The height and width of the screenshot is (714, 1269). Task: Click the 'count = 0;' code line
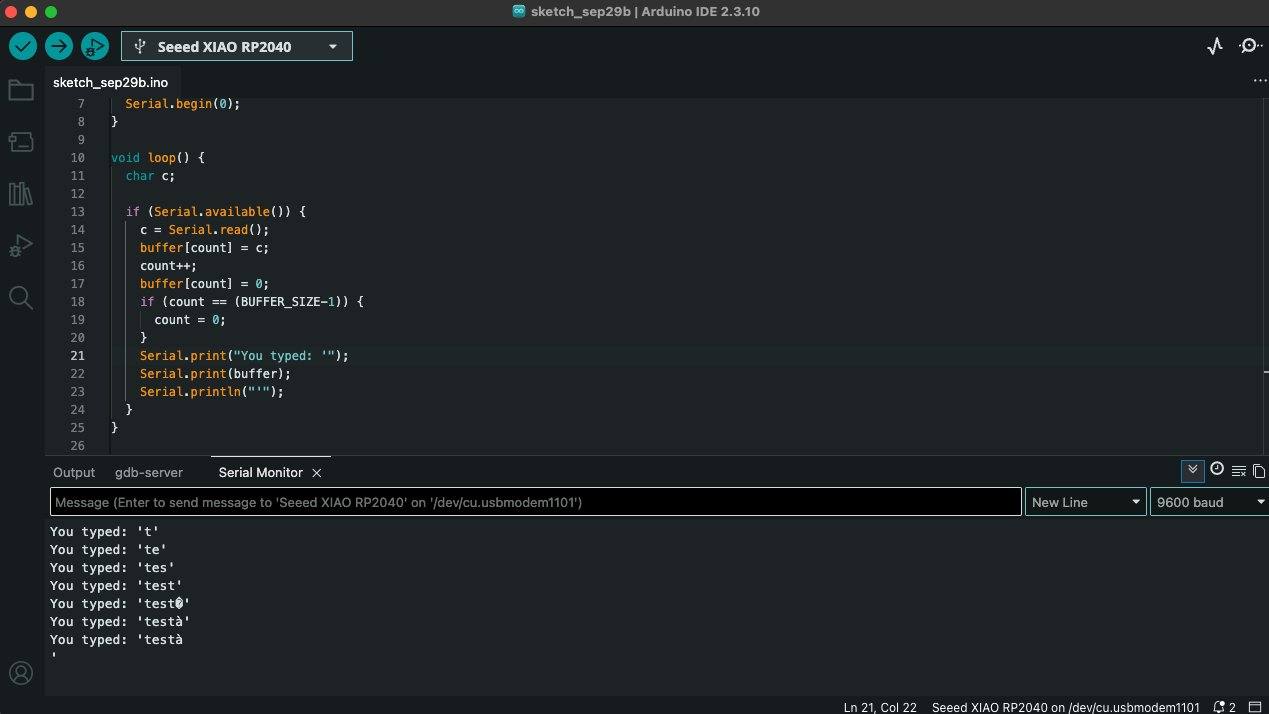tap(190, 320)
